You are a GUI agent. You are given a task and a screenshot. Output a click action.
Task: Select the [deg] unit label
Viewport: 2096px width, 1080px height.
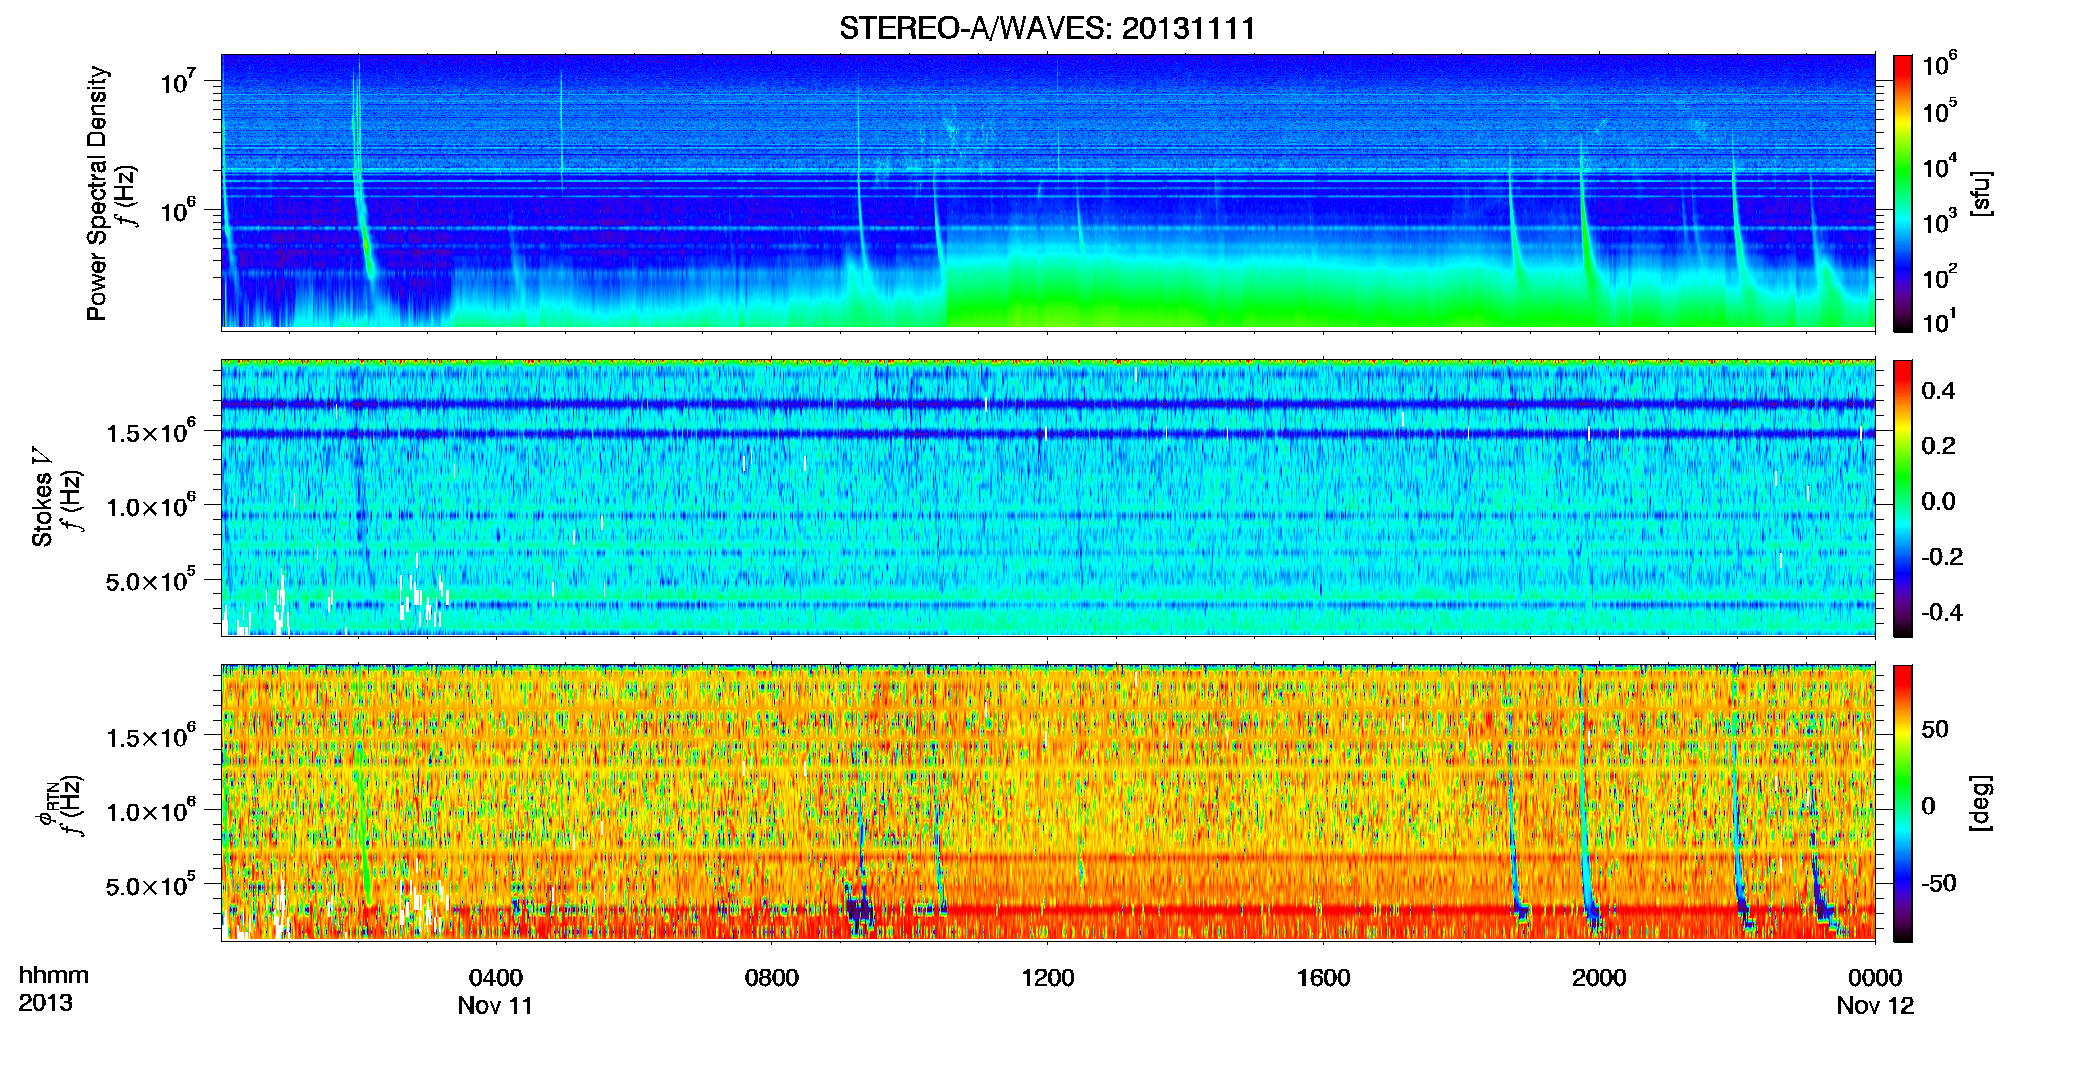[1980, 803]
